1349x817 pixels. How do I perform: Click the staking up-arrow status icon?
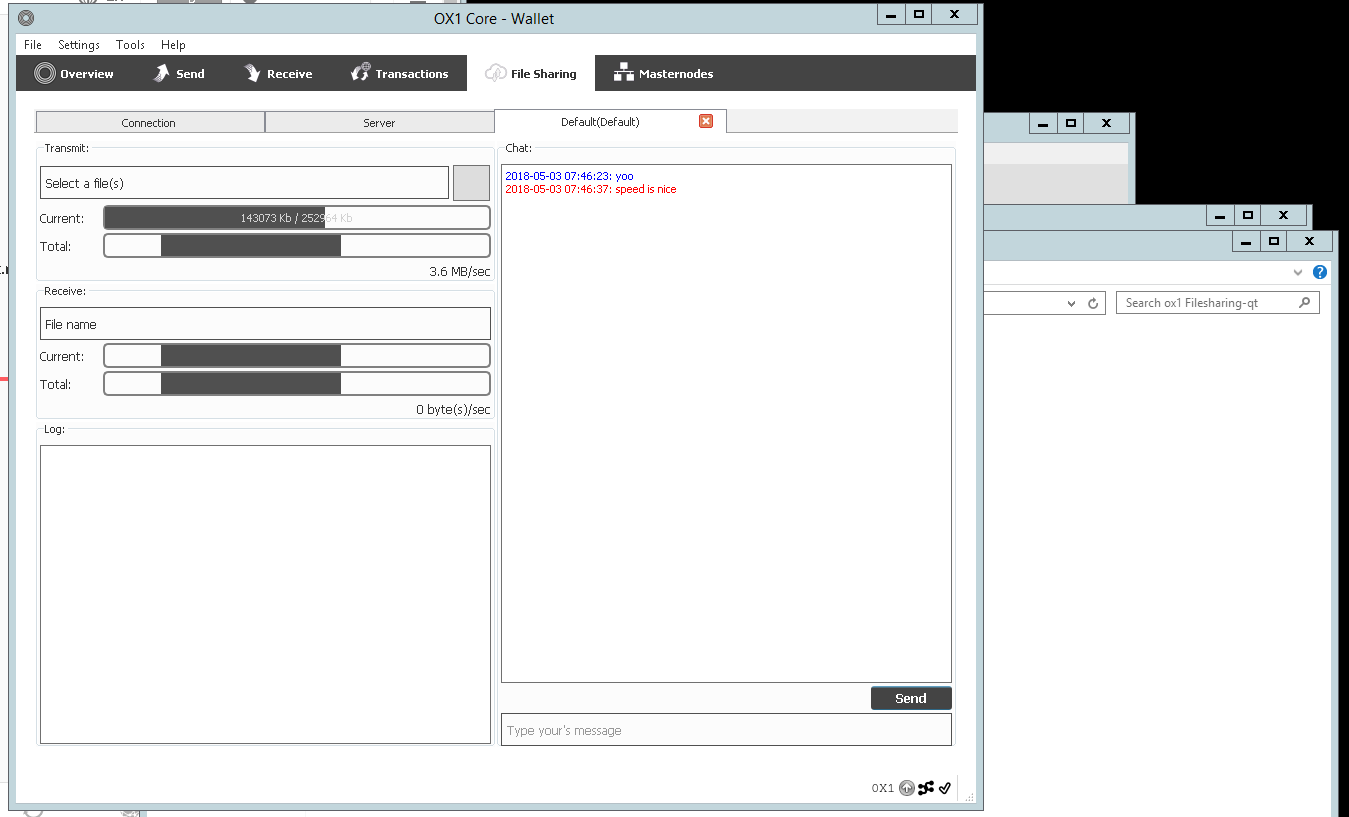(x=907, y=788)
